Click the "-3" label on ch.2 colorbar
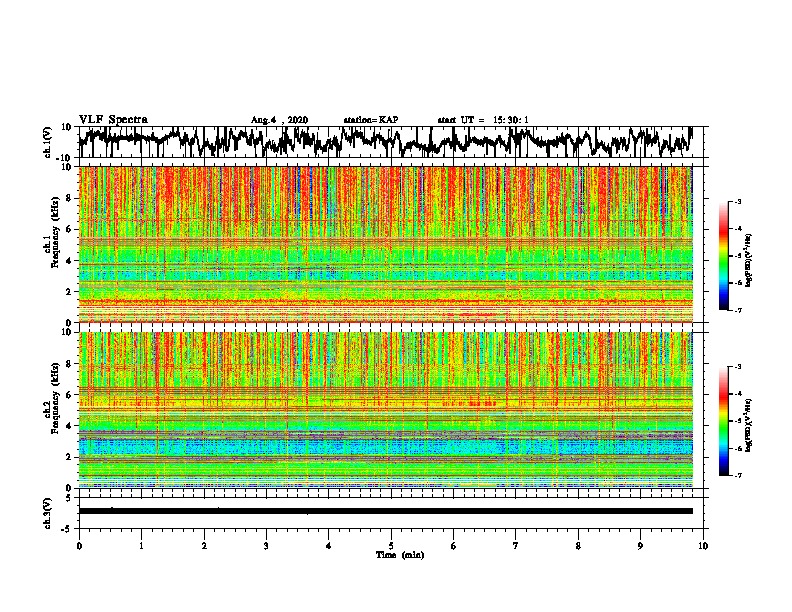 click(738, 367)
